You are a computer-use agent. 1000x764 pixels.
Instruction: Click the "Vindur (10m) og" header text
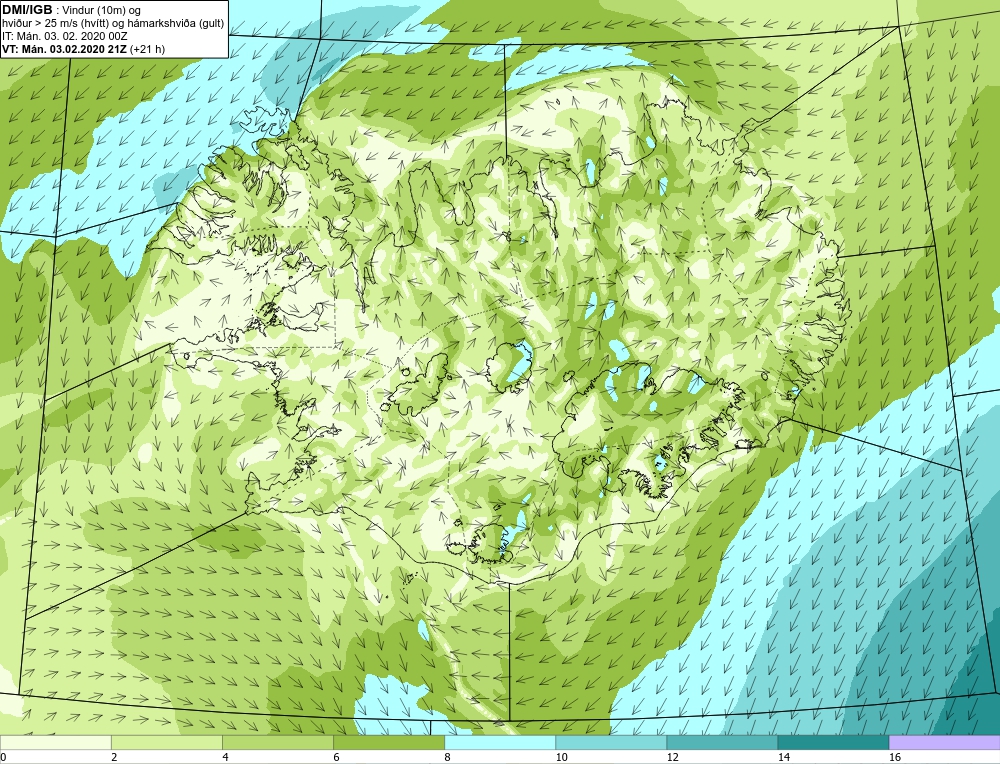pos(103,10)
